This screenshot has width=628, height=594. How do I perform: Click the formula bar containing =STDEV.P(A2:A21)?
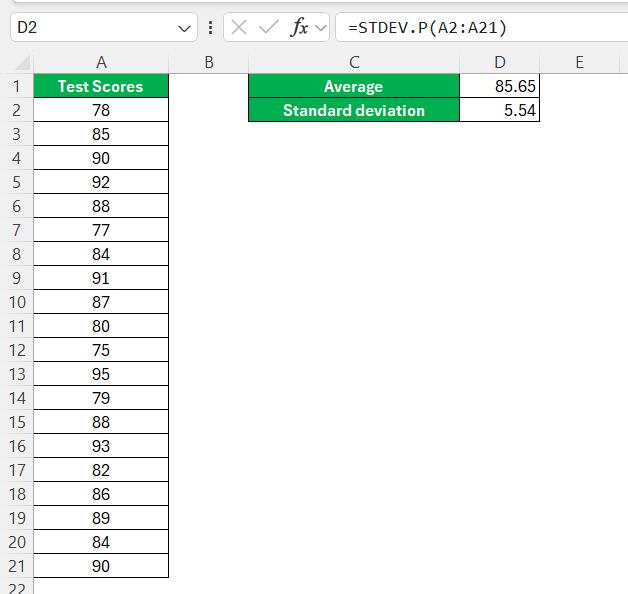481,27
